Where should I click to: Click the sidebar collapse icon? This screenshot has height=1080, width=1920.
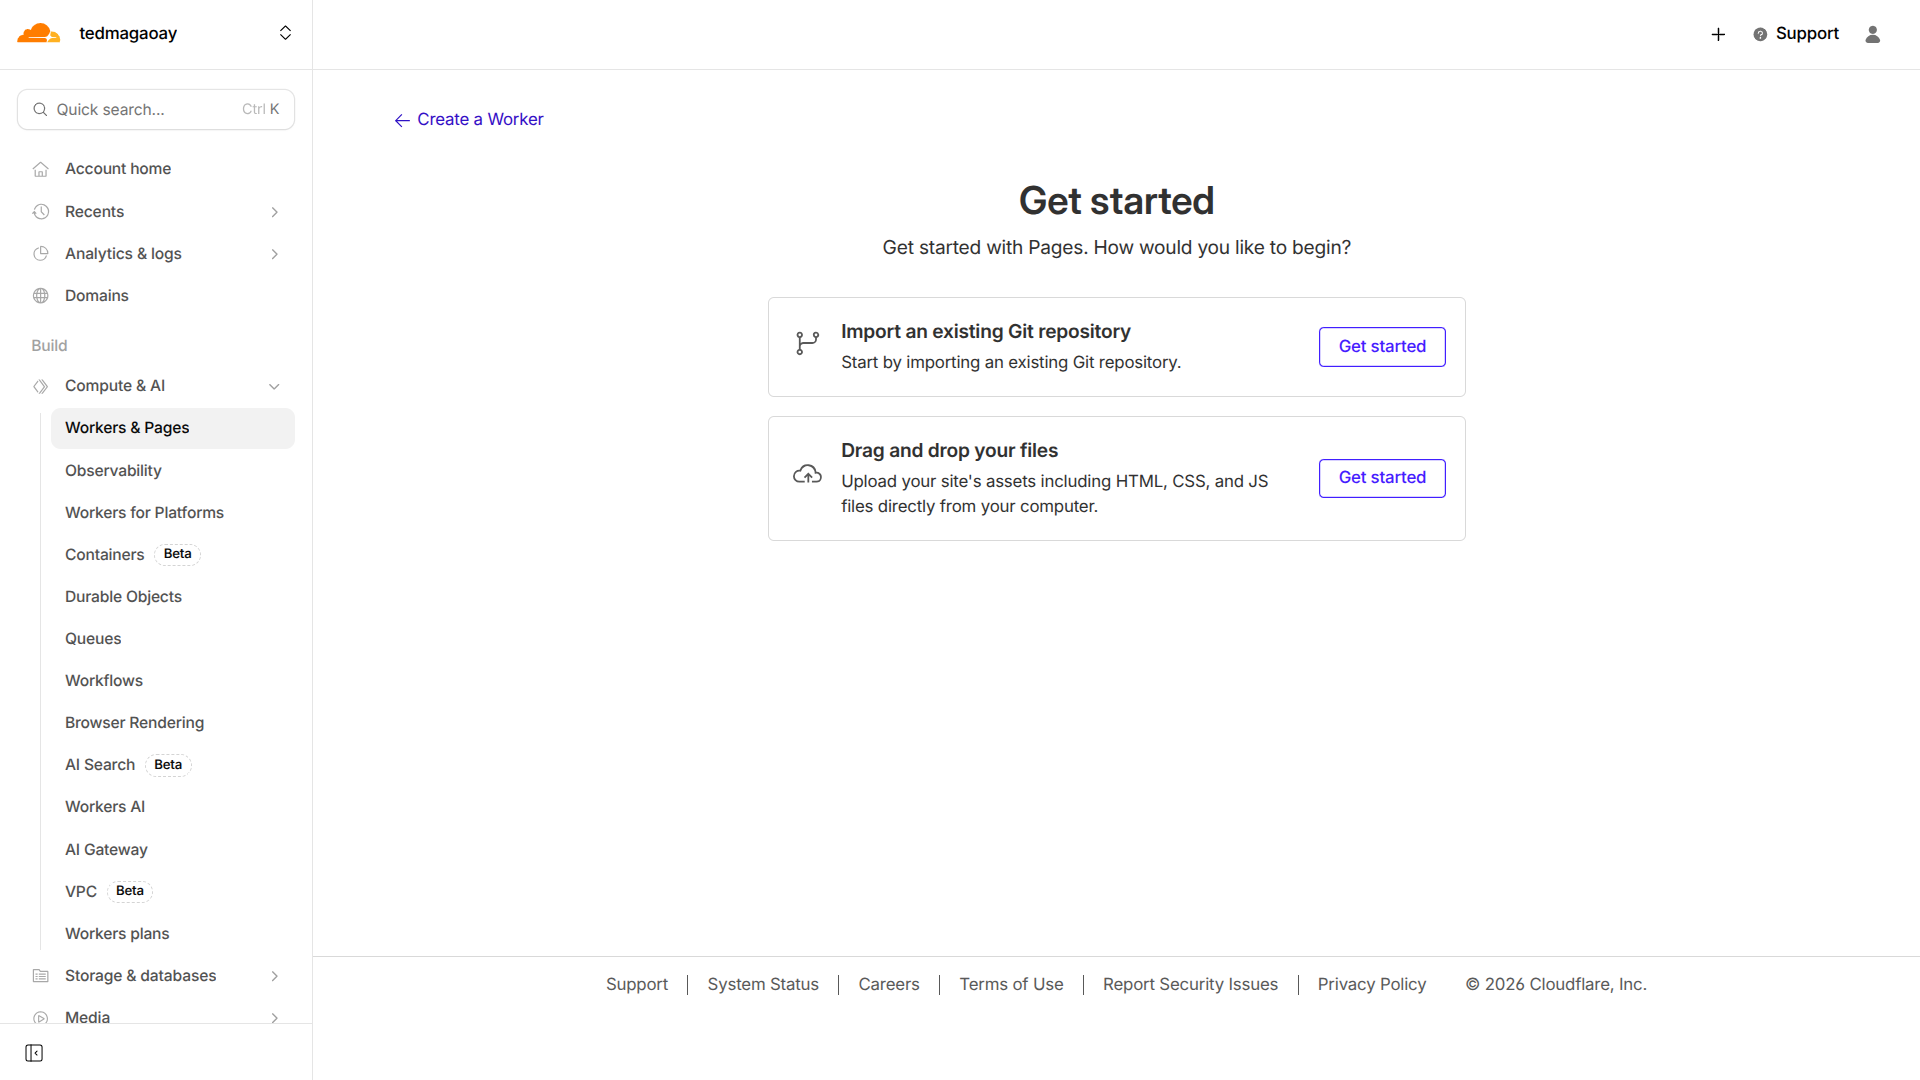pyautogui.click(x=34, y=1053)
